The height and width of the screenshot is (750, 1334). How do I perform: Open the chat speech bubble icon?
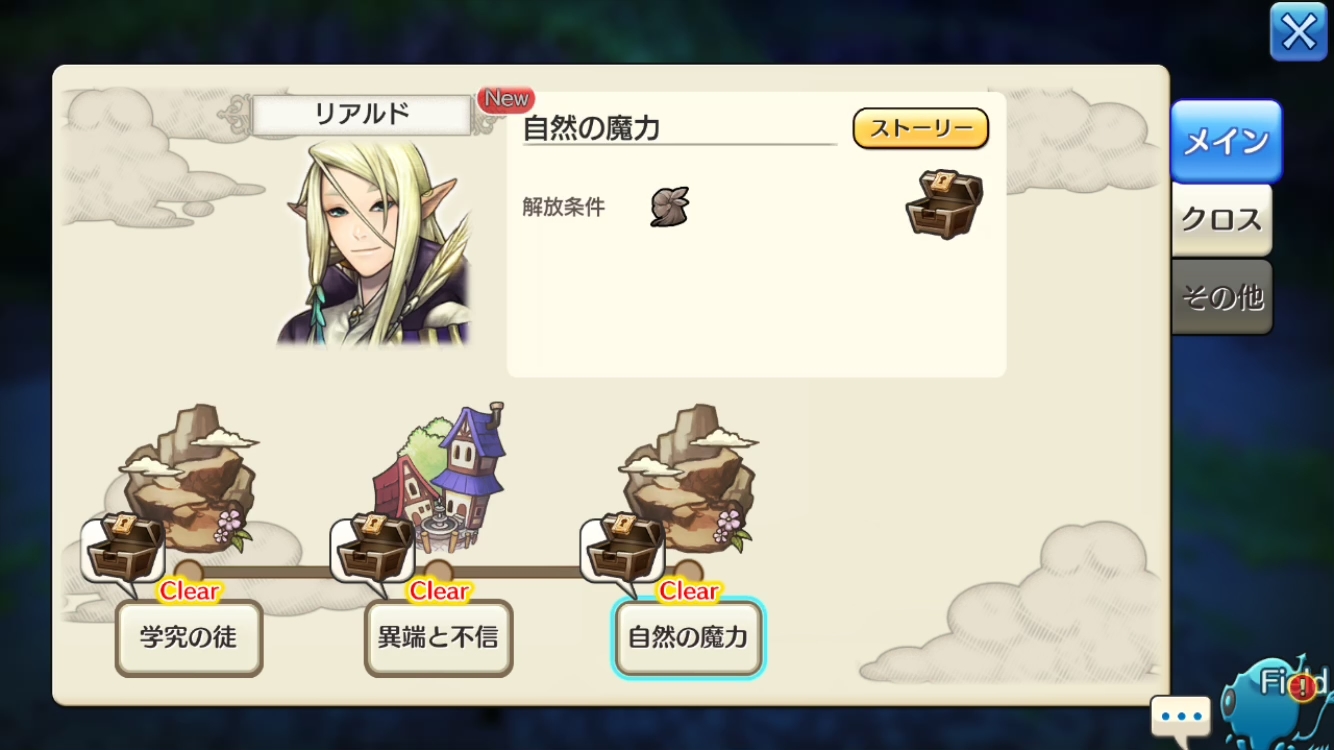(1181, 716)
